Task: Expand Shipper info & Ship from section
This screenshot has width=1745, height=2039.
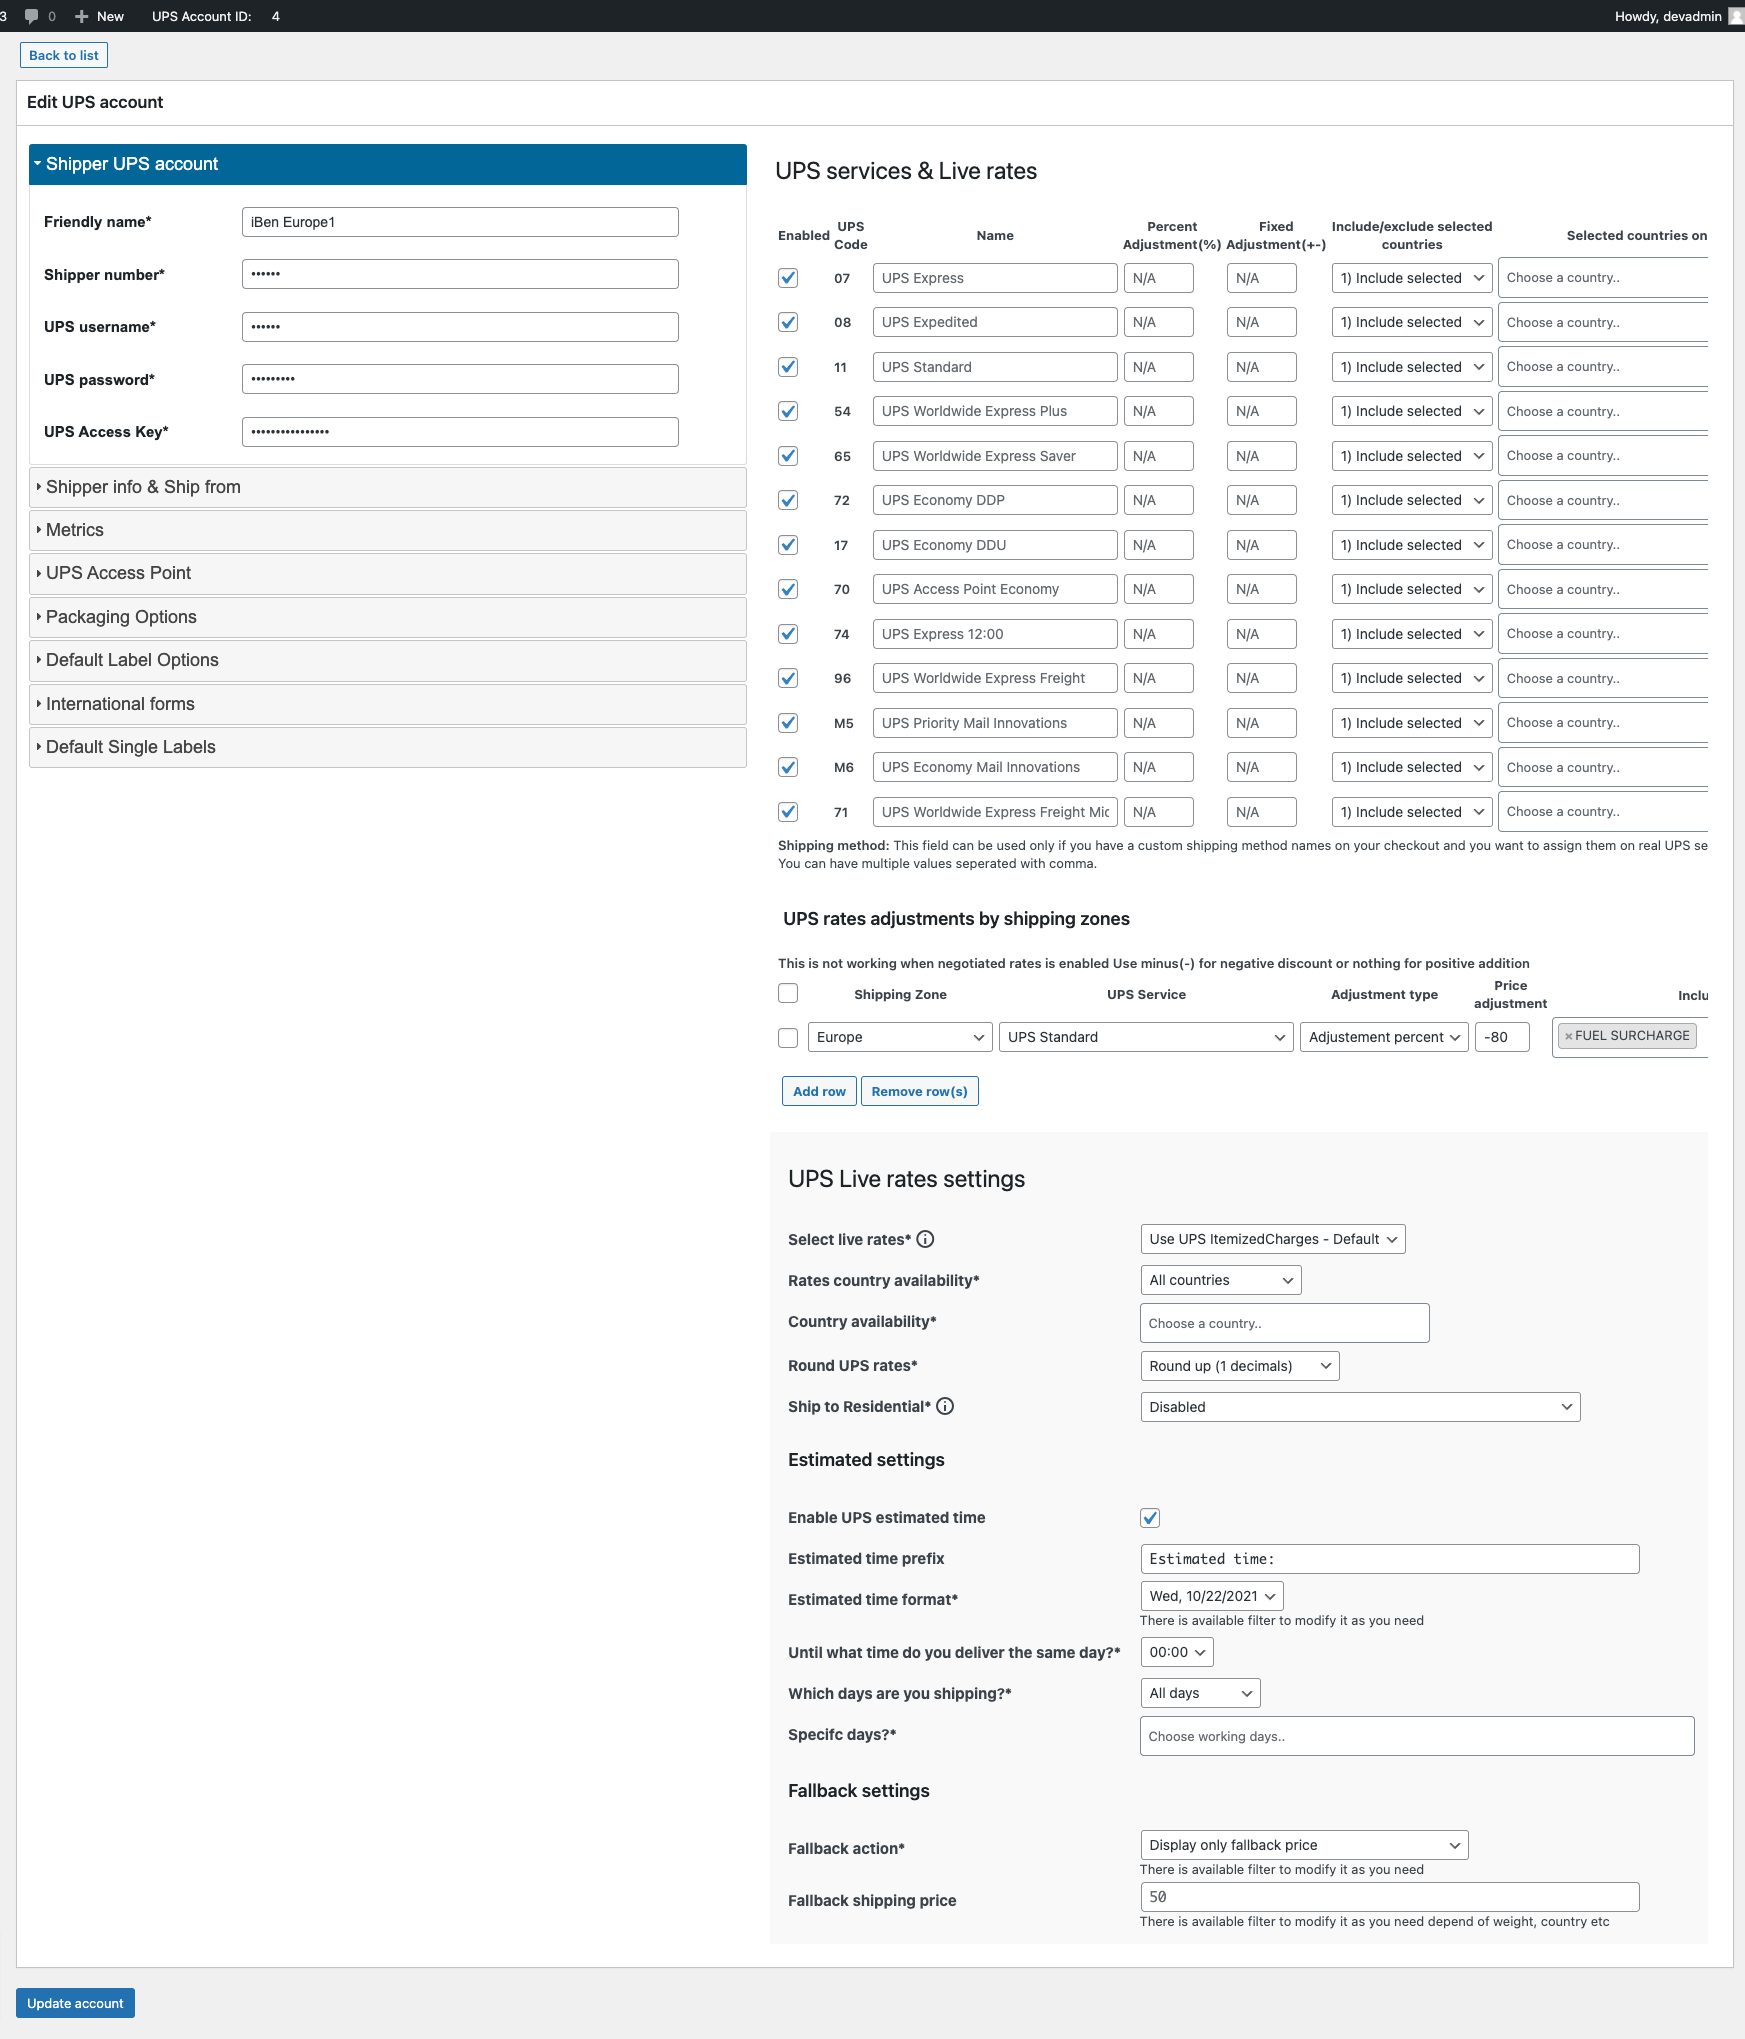Action: click(388, 487)
